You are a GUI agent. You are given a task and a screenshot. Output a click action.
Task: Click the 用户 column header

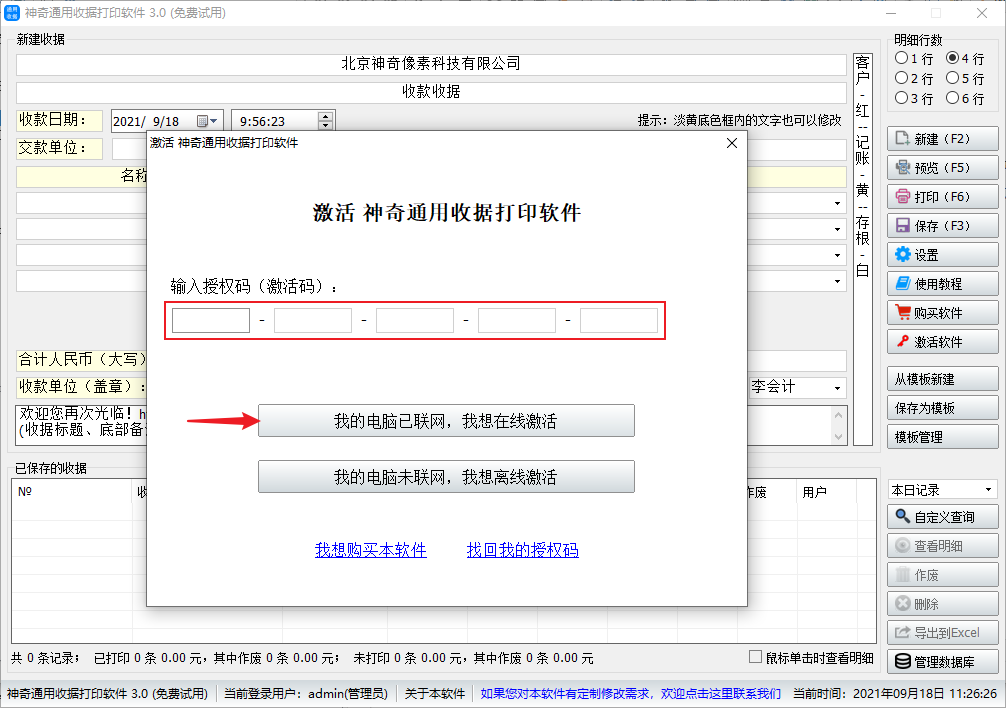pos(827,492)
